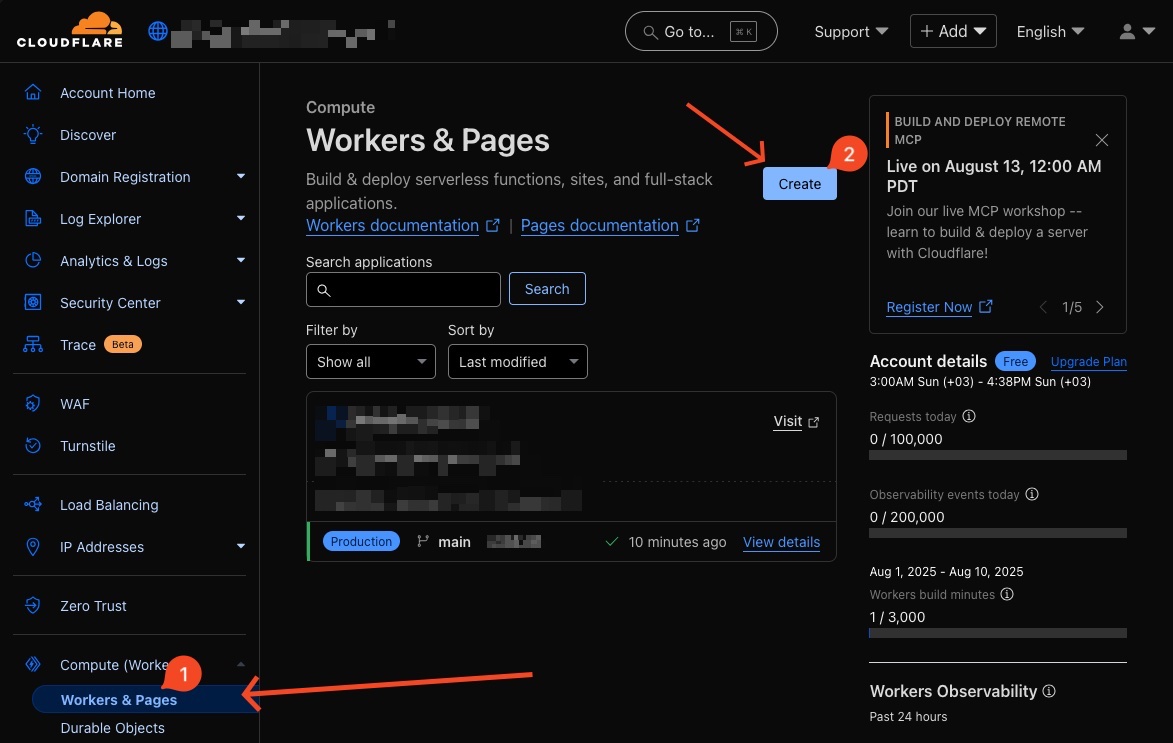Click the Search applications input field

403,290
